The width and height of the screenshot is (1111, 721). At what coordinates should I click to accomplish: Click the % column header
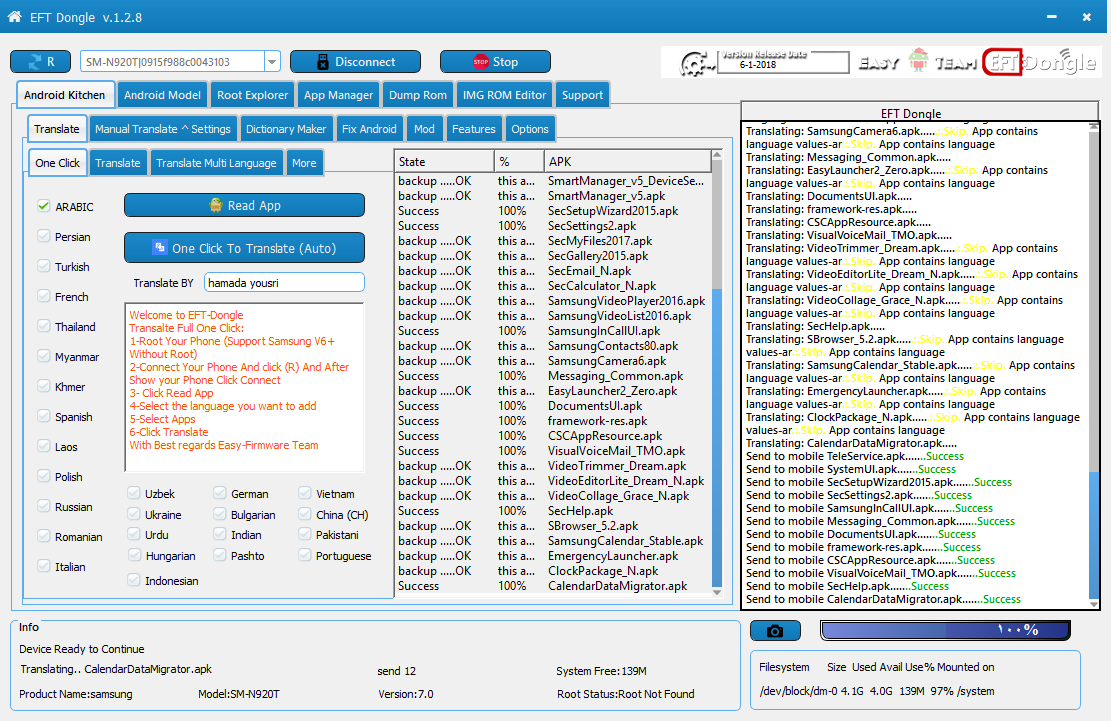coord(519,161)
